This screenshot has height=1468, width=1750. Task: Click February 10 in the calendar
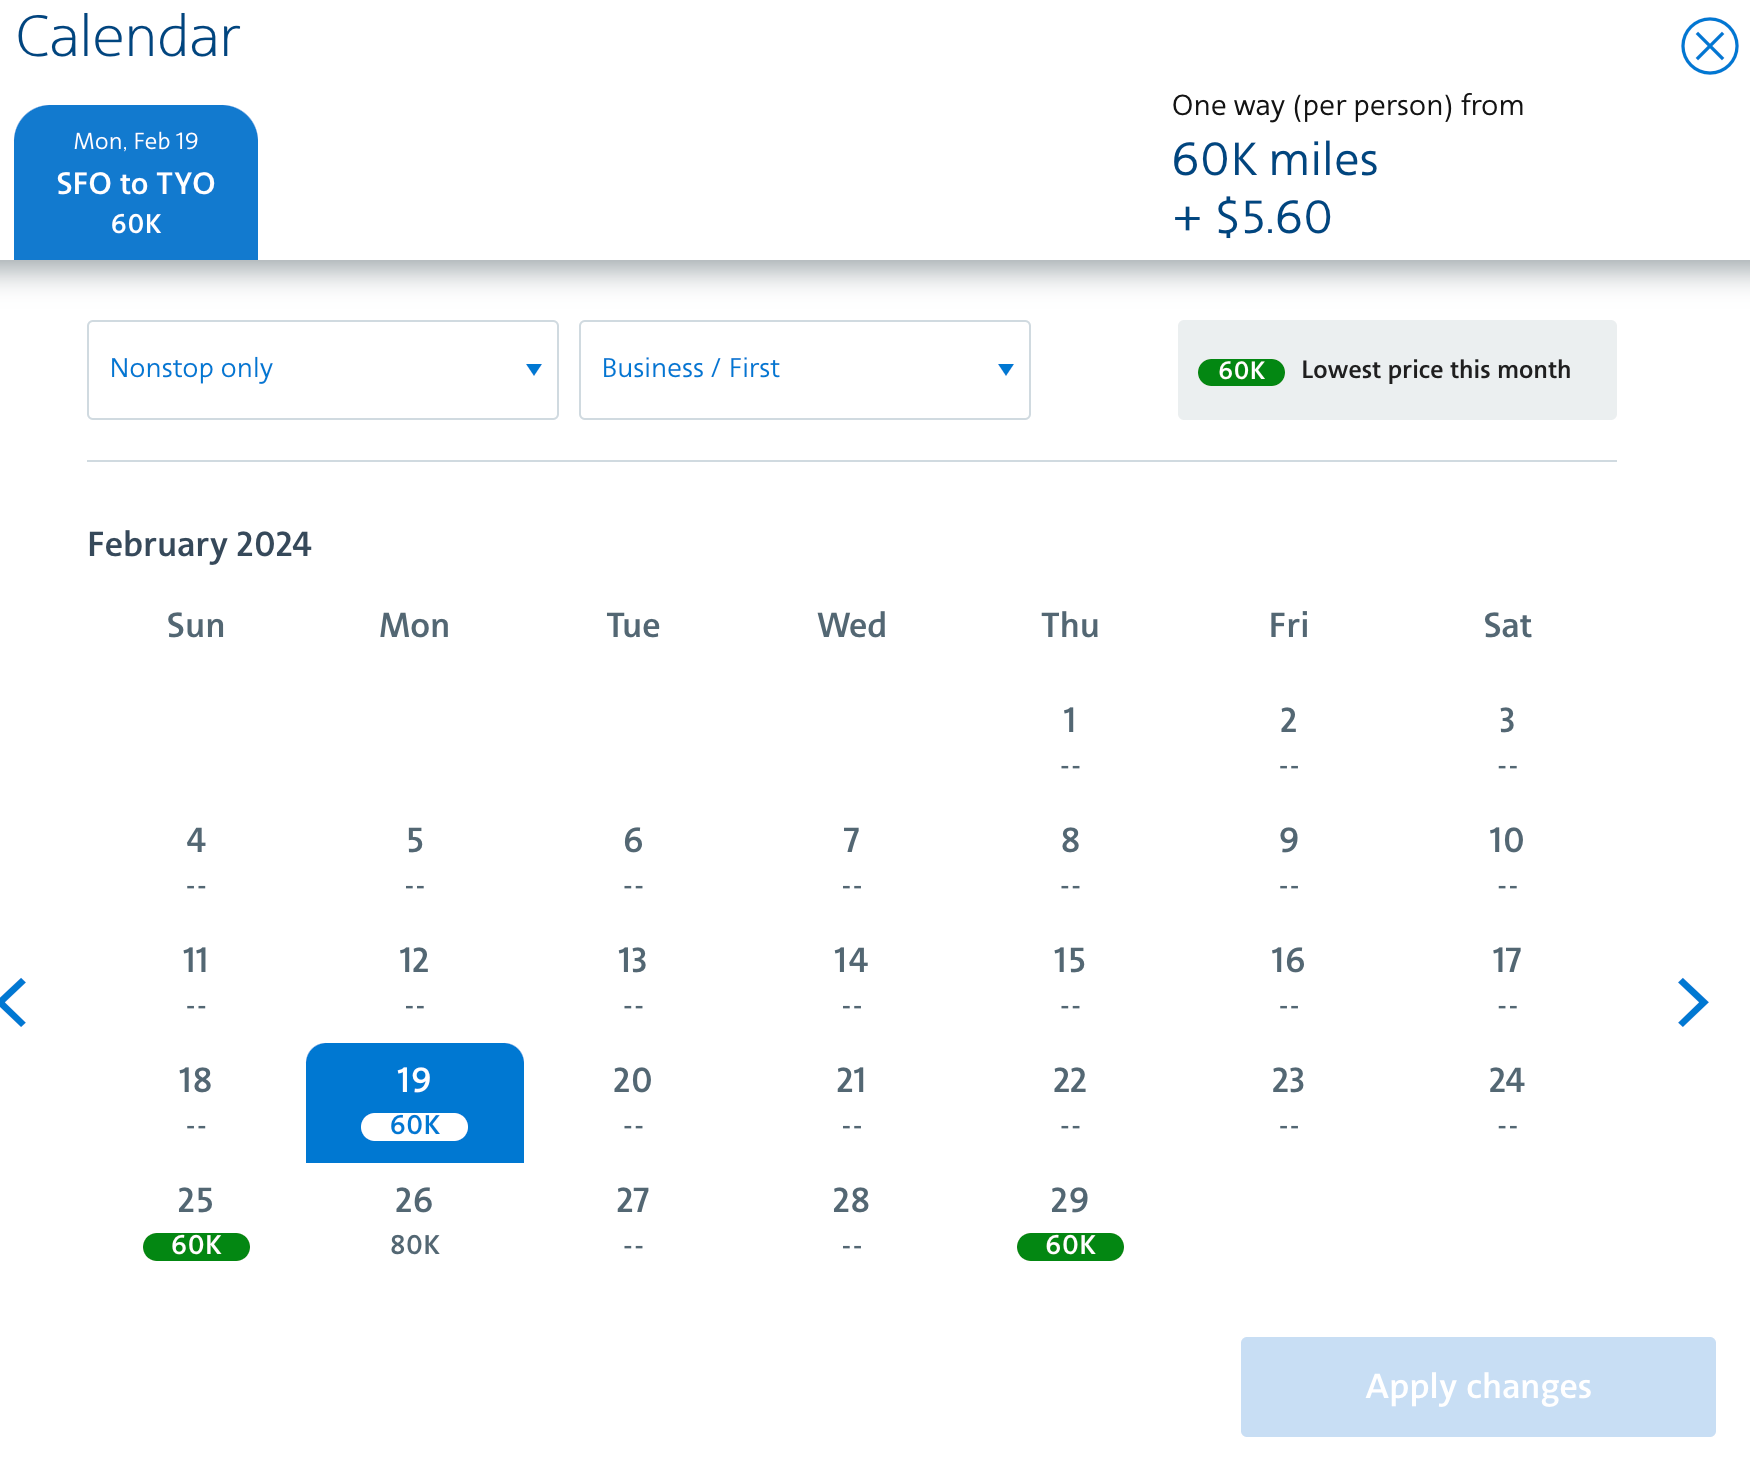[x=1506, y=861]
